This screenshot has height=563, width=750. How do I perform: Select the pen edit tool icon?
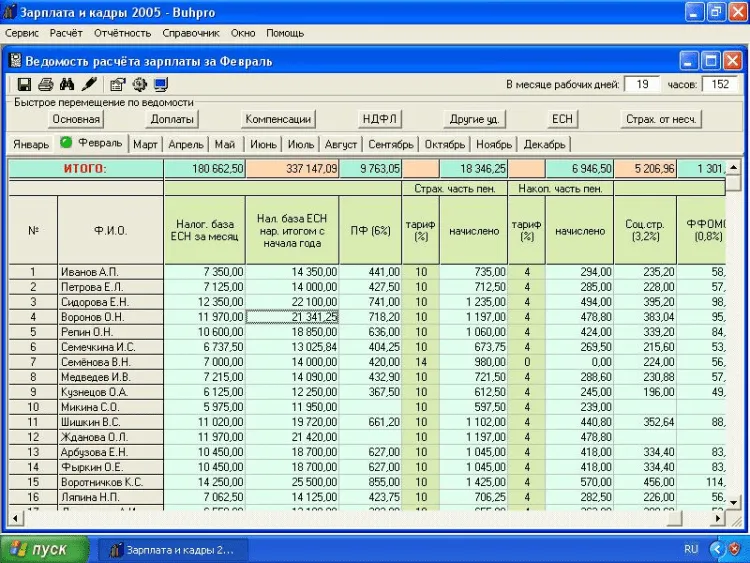pyautogui.click(x=89, y=85)
